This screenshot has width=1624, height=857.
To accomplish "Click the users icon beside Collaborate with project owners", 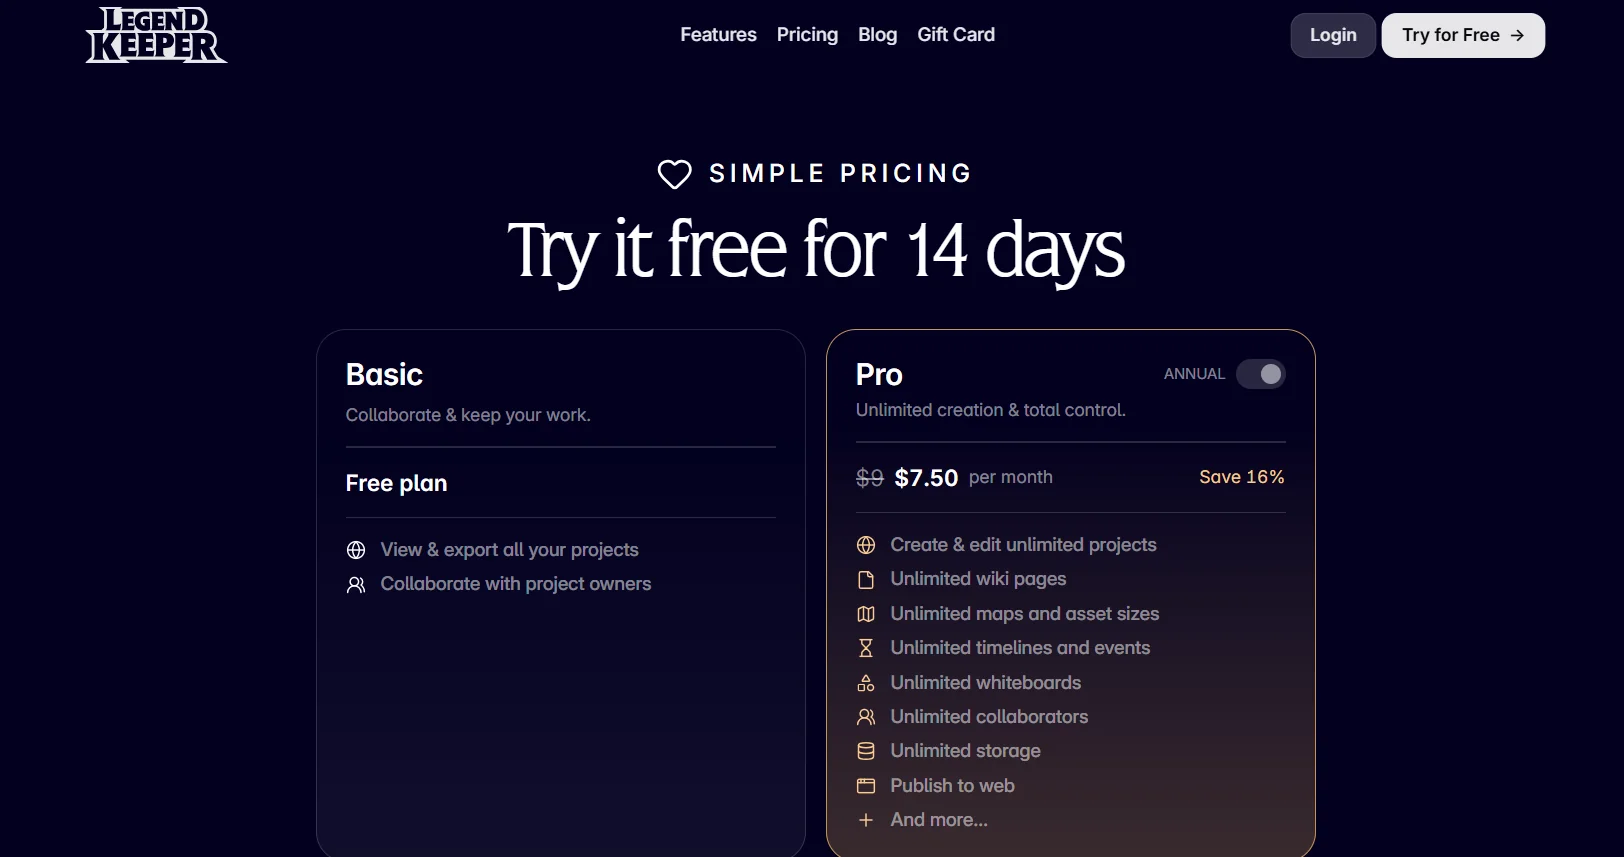I will click(356, 584).
